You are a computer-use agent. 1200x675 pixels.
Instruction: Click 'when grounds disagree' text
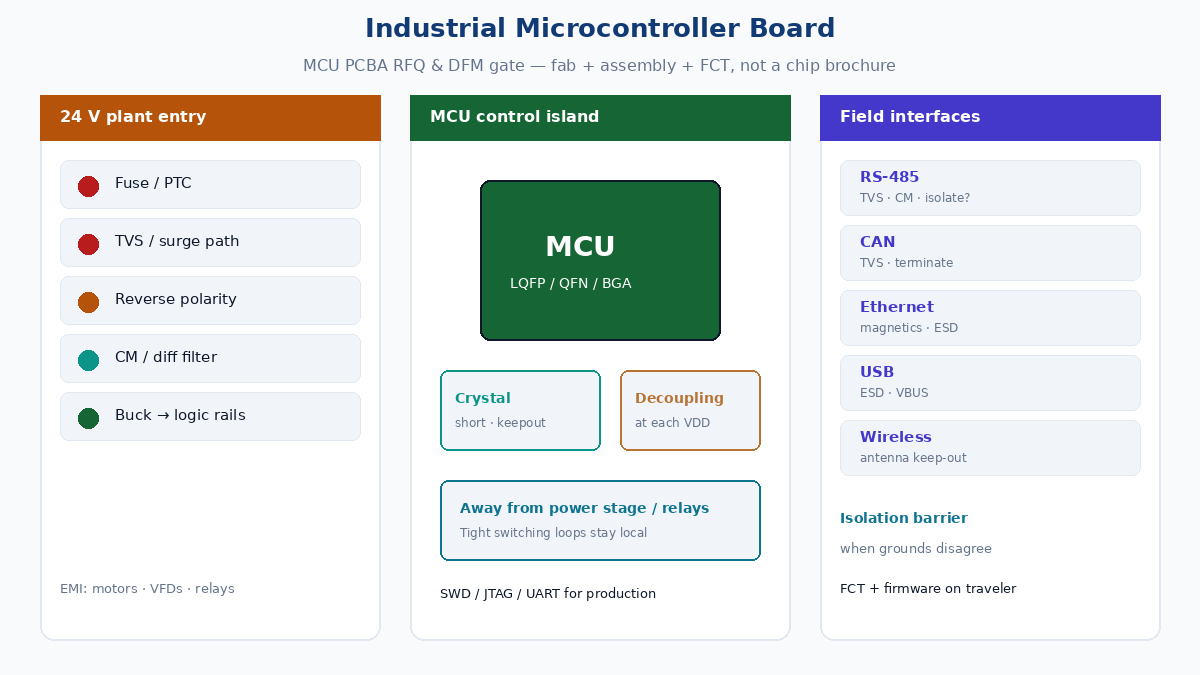click(x=916, y=549)
